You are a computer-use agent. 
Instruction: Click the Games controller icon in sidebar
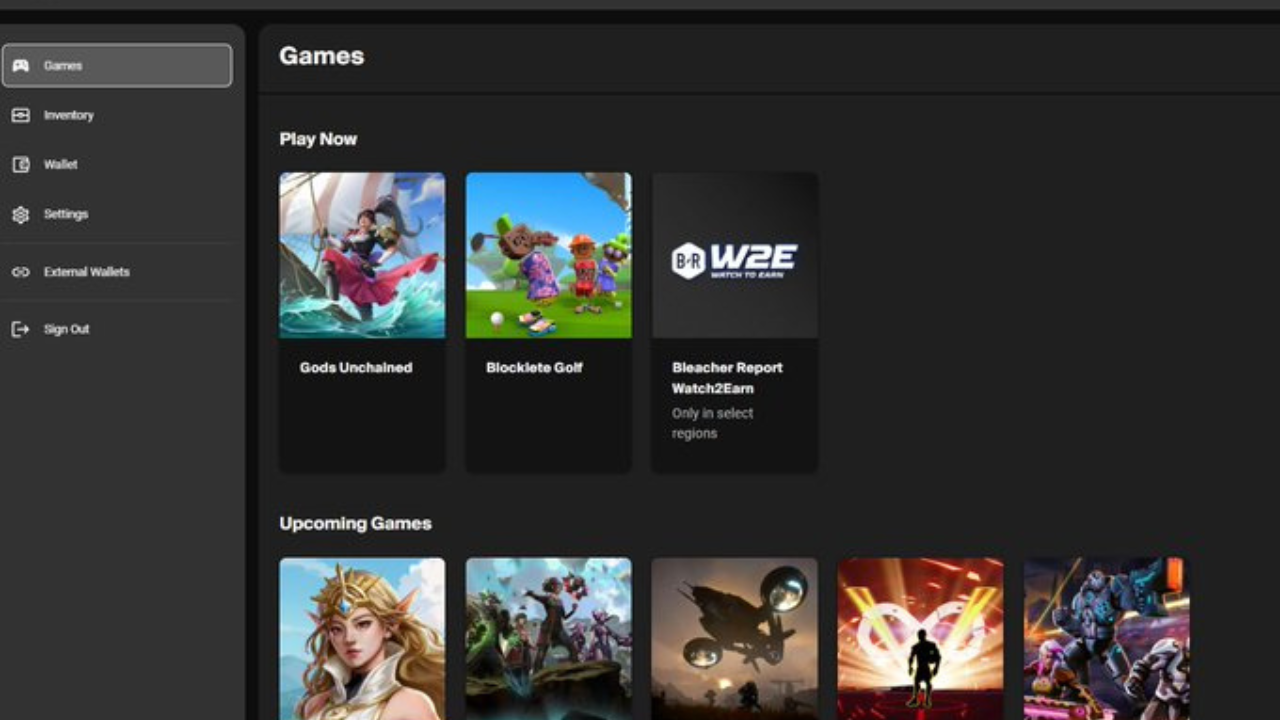20,66
